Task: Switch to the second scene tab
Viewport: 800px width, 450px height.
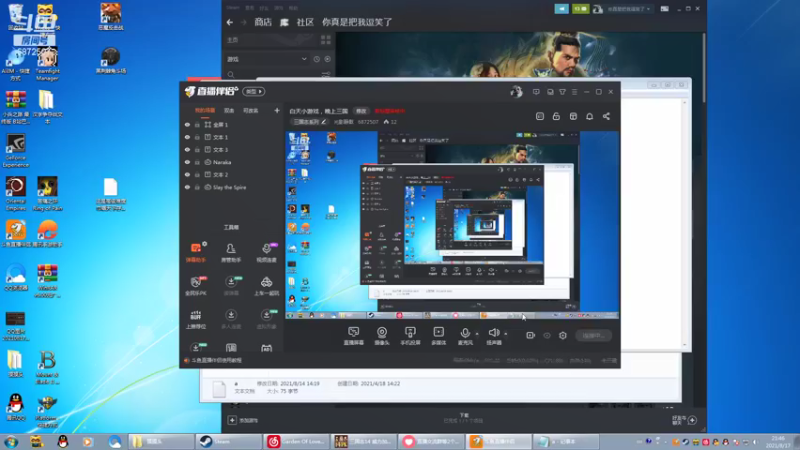Action: (x=229, y=111)
